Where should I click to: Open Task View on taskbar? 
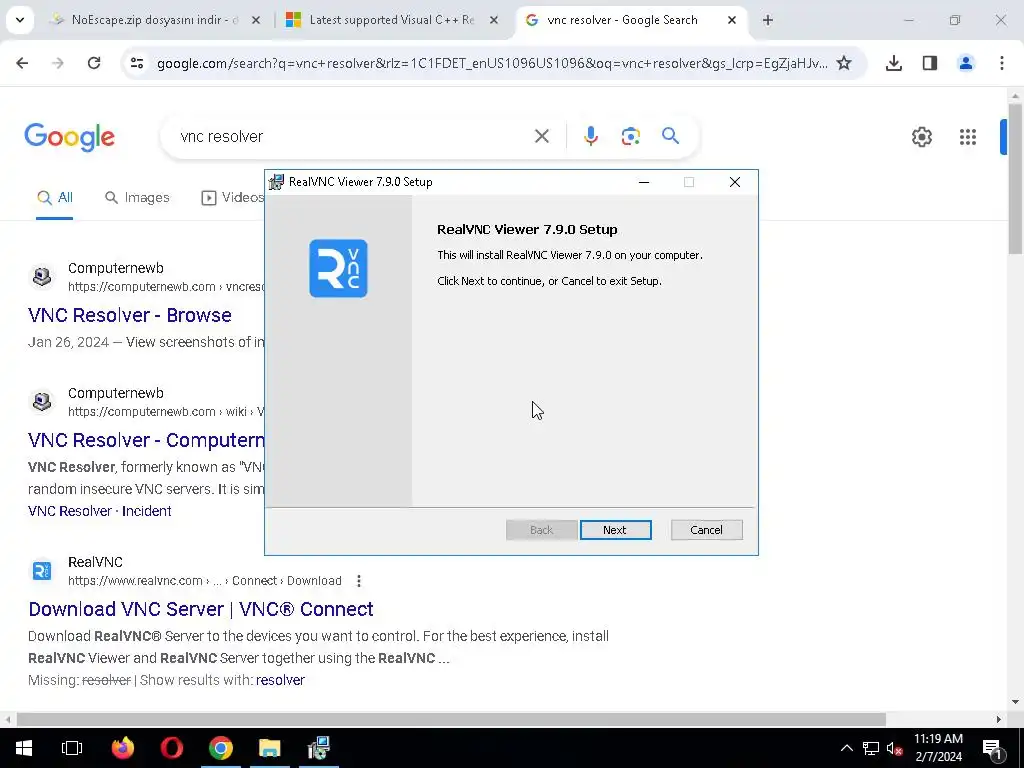[x=72, y=748]
